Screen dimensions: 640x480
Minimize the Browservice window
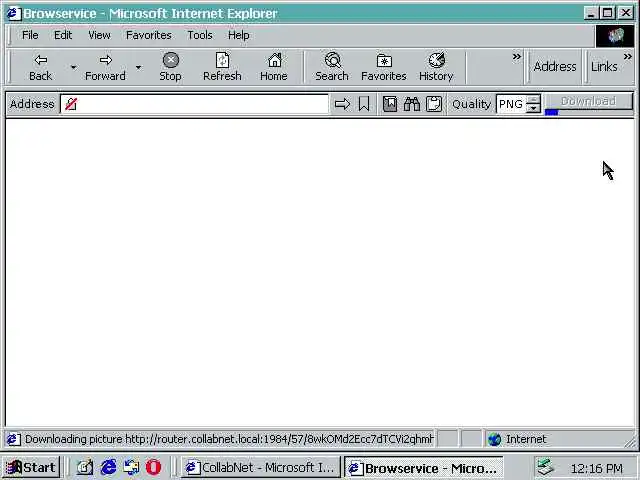click(590, 13)
